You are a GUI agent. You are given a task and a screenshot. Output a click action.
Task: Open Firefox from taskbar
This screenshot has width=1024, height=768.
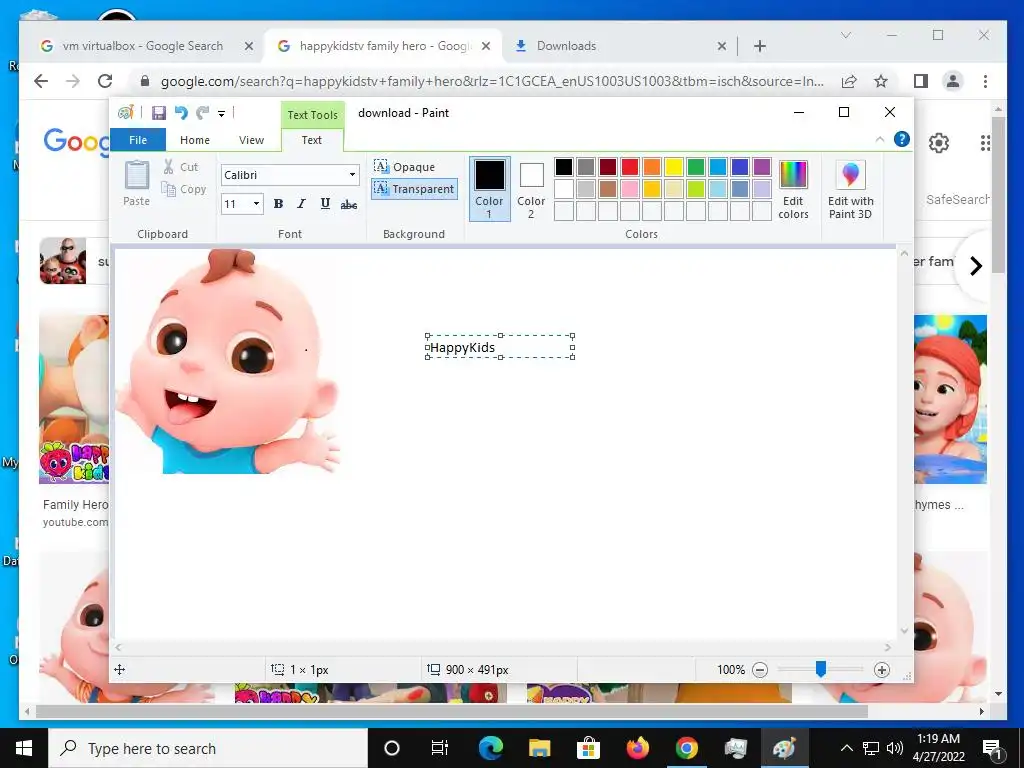pyautogui.click(x=637, y=748)
